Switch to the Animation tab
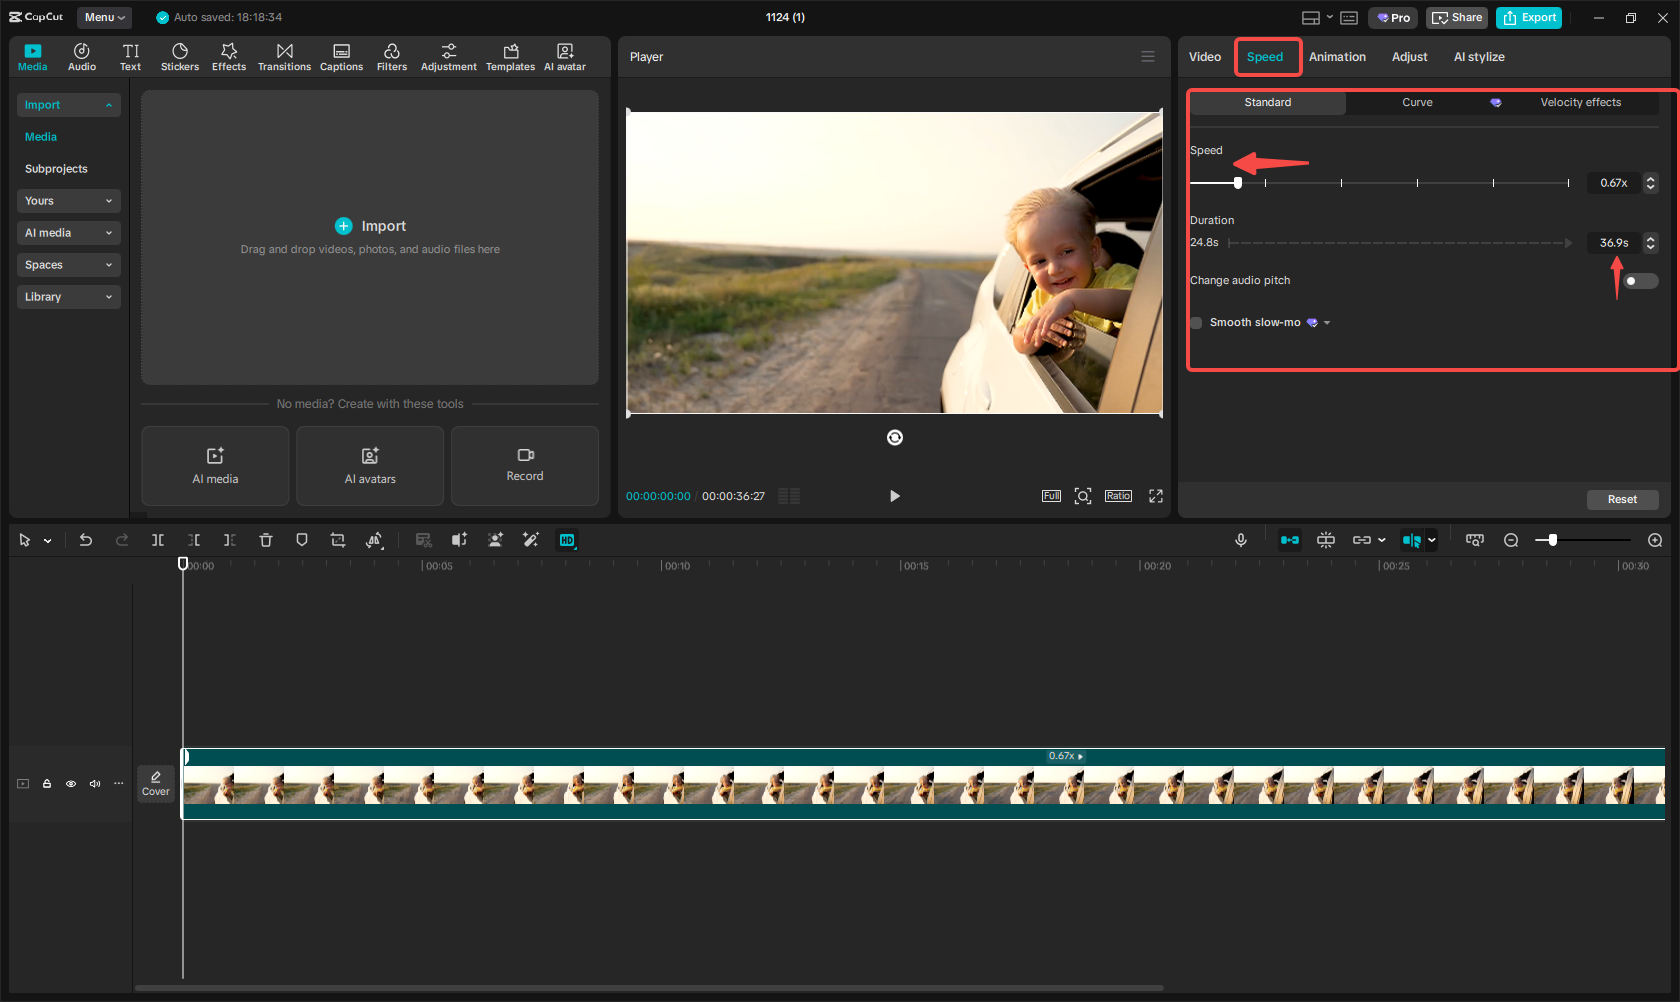This screenshot has height=1002, width=1680. tap(1337, 57)
